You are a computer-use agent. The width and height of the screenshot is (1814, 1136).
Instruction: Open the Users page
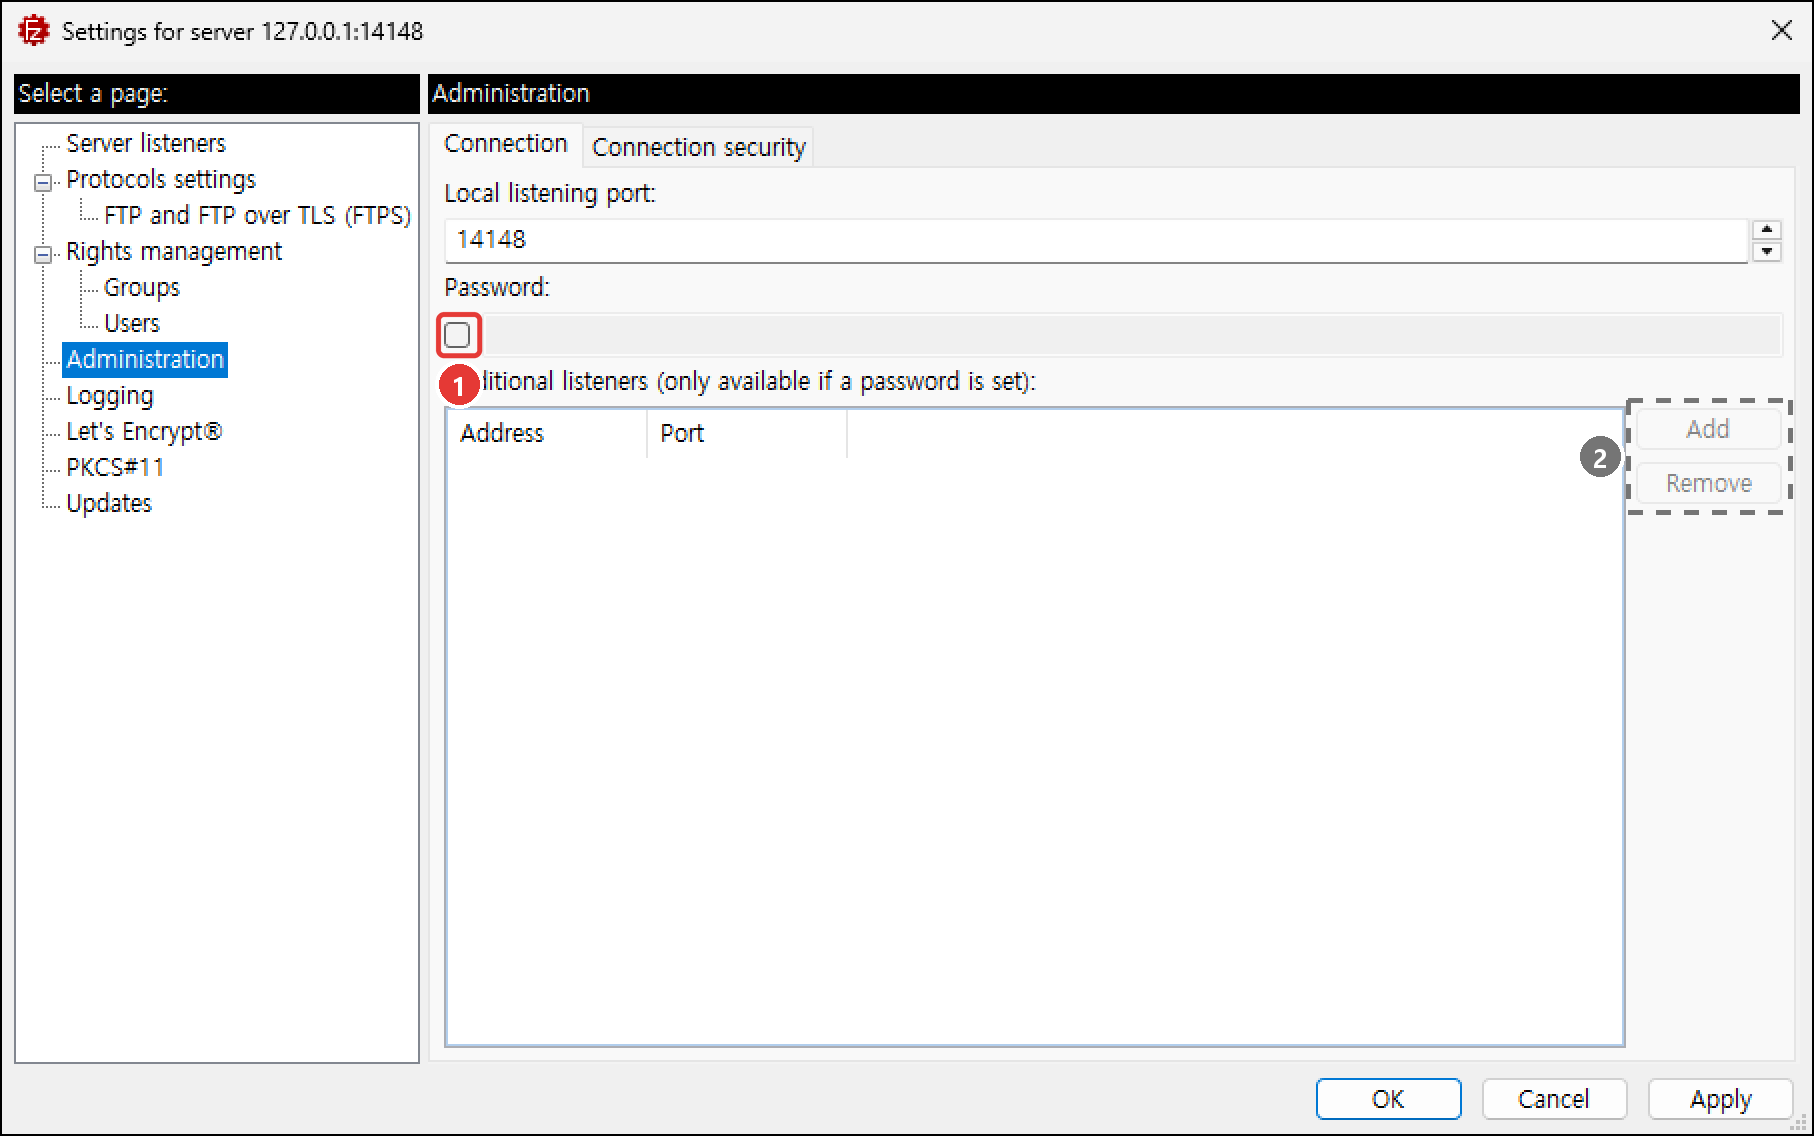tap(132, 324)
